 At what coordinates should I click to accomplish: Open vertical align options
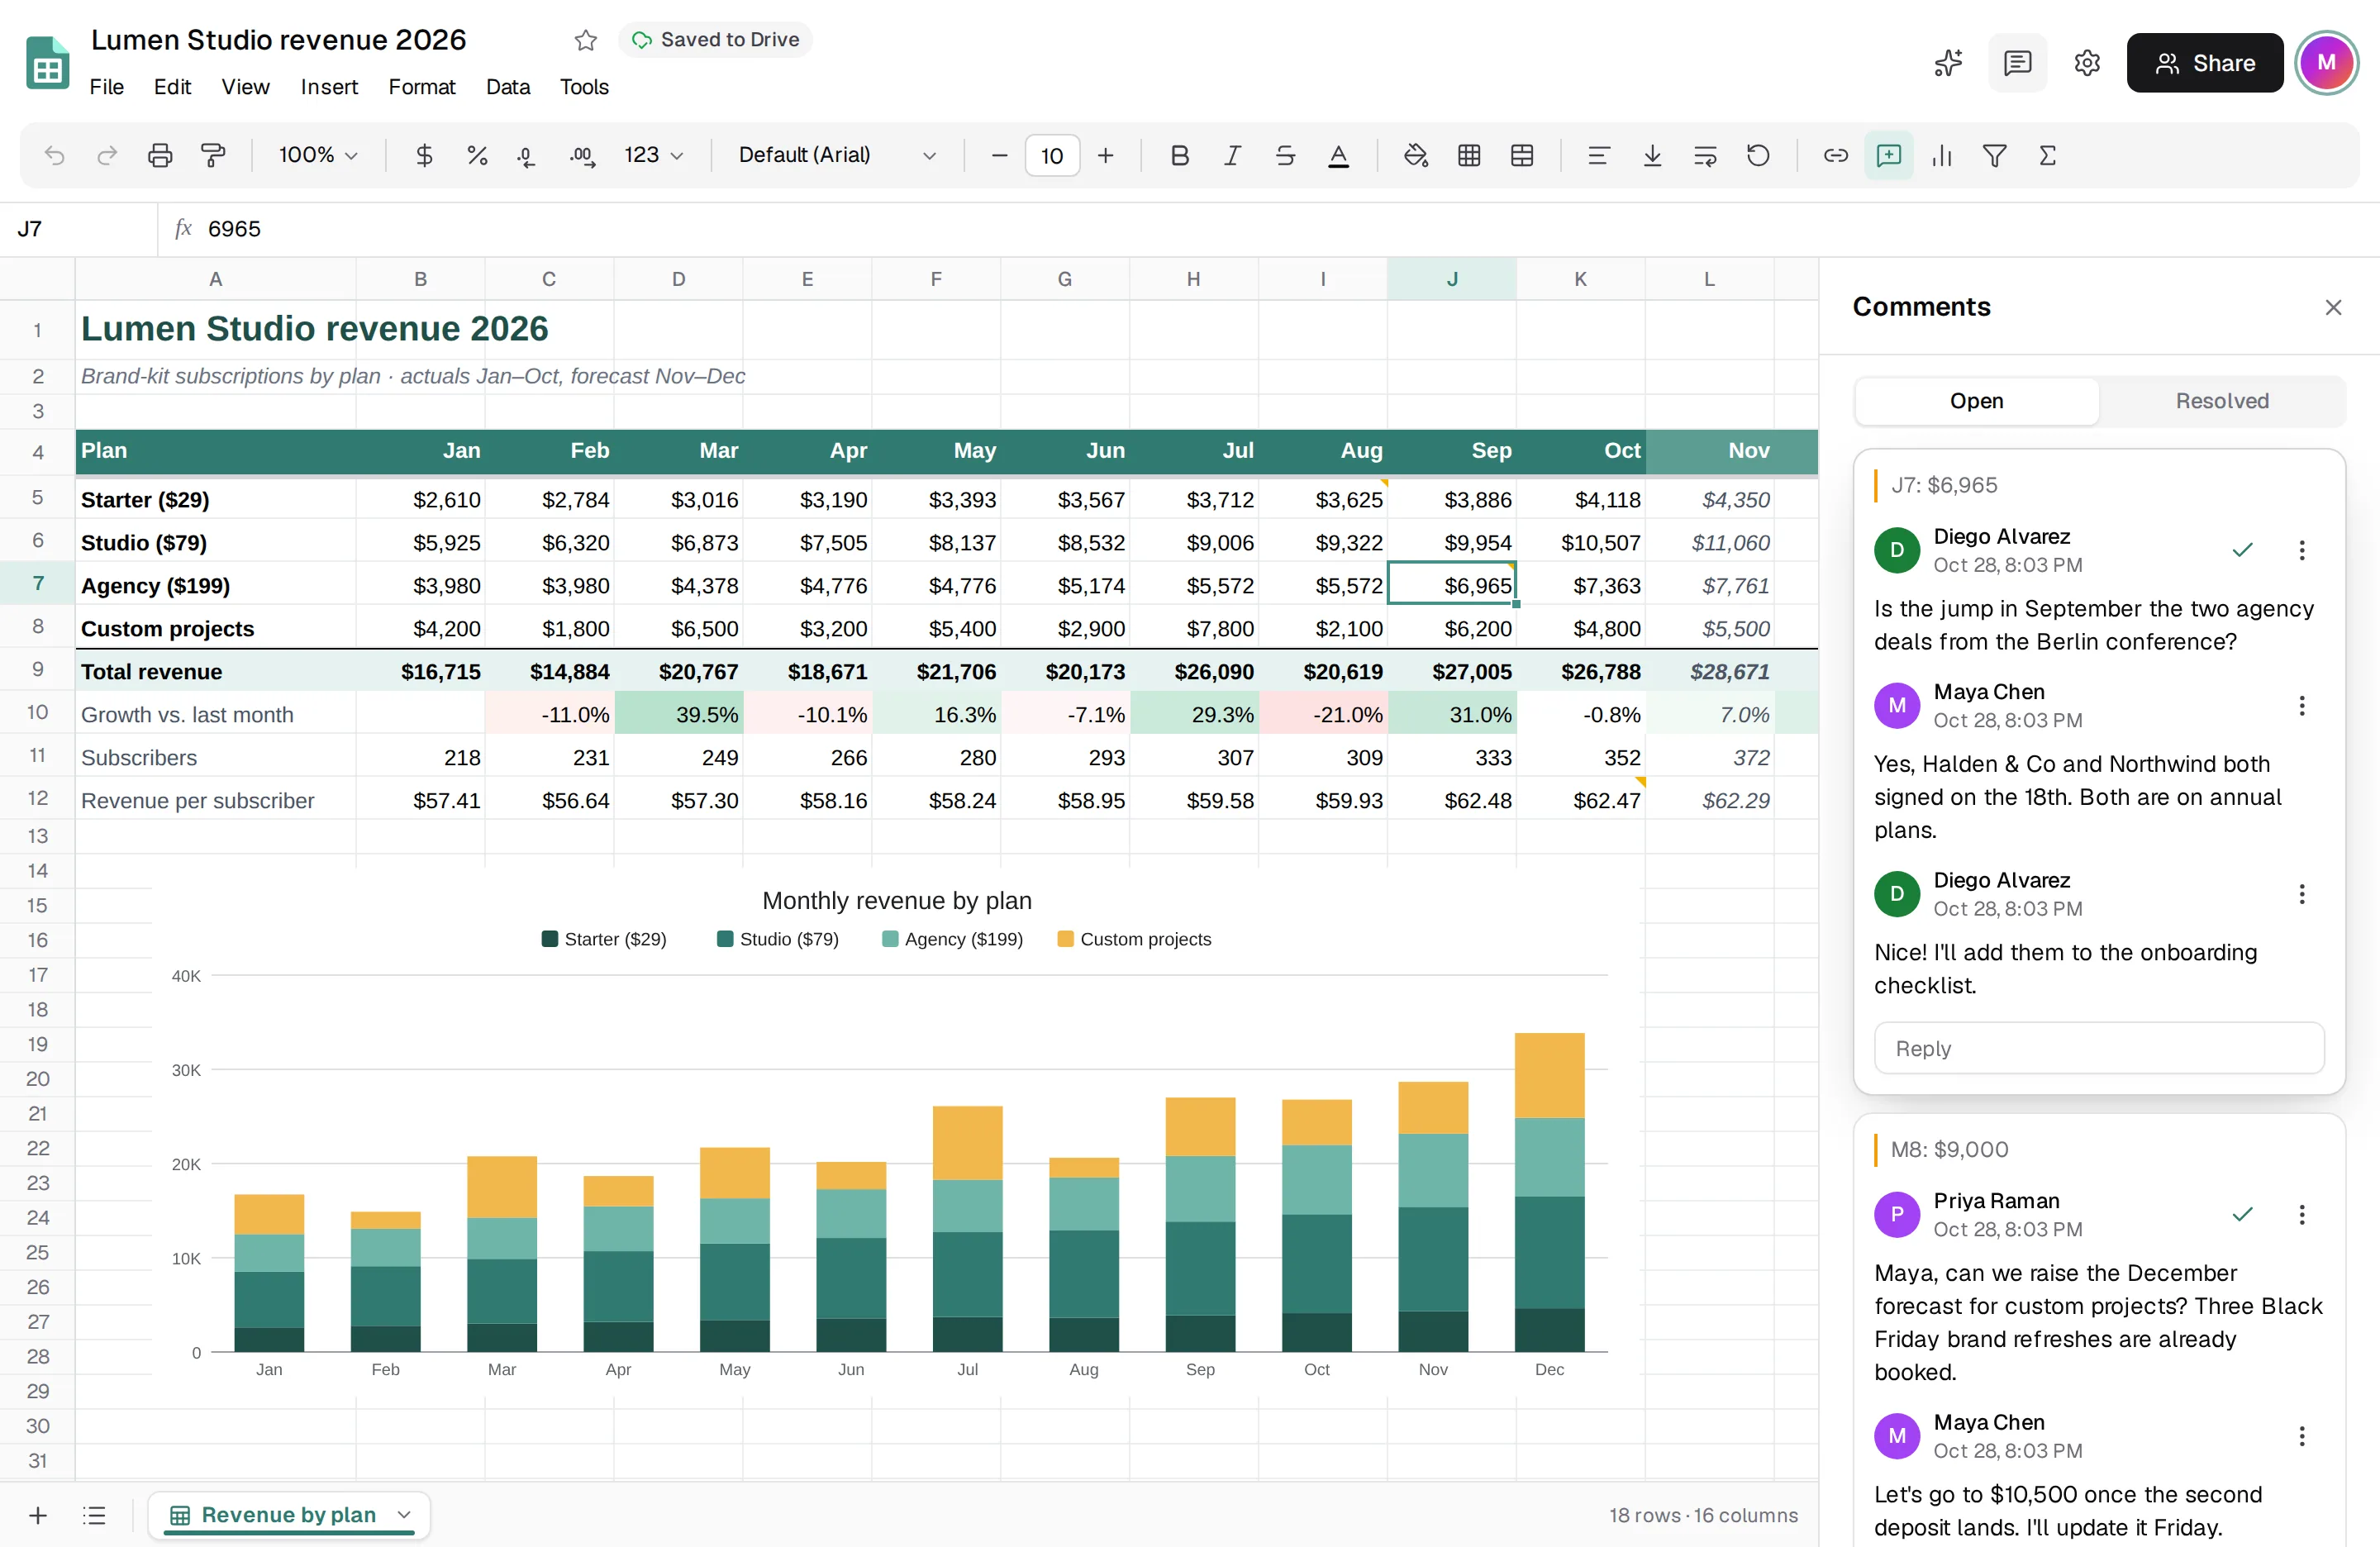[x=1653, y=155]
